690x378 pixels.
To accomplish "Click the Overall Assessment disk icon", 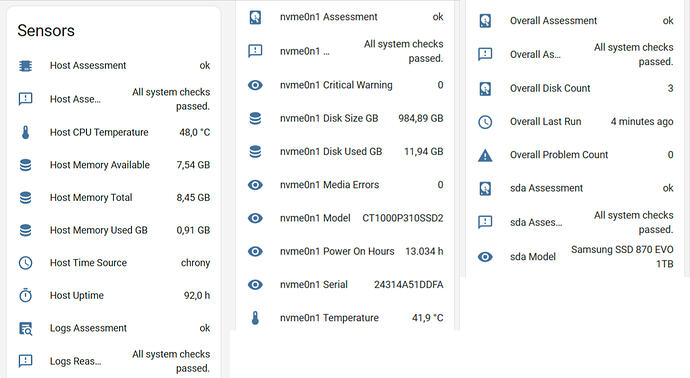I will (485, 21).
